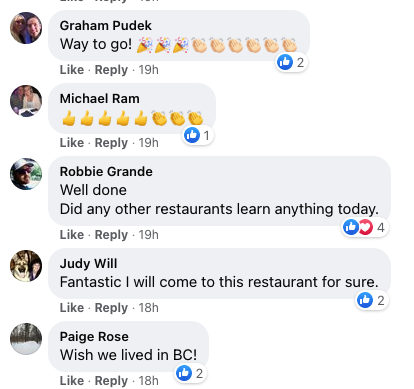This screenshot has width=414, height=389.
Task: Open the Graham Pudek name link
Action: tap(106, 26)
